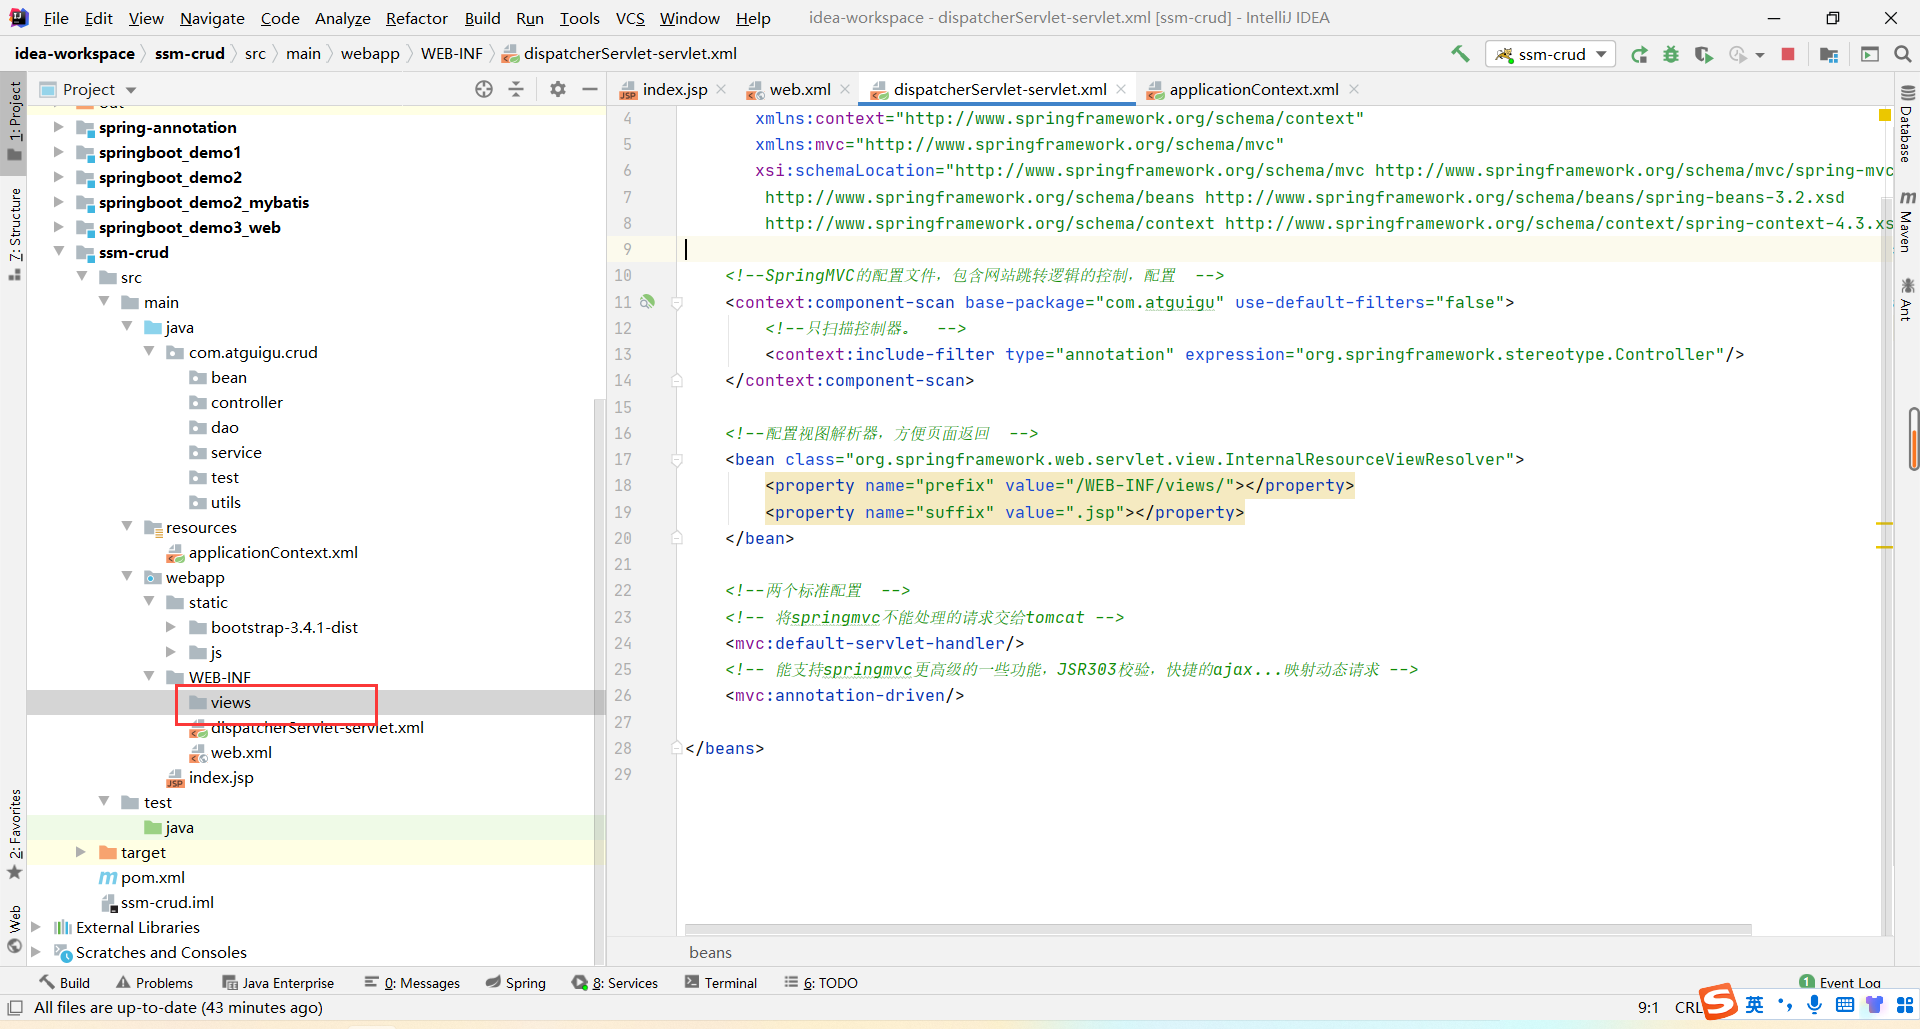Expand the target folder

pos(81,852)
